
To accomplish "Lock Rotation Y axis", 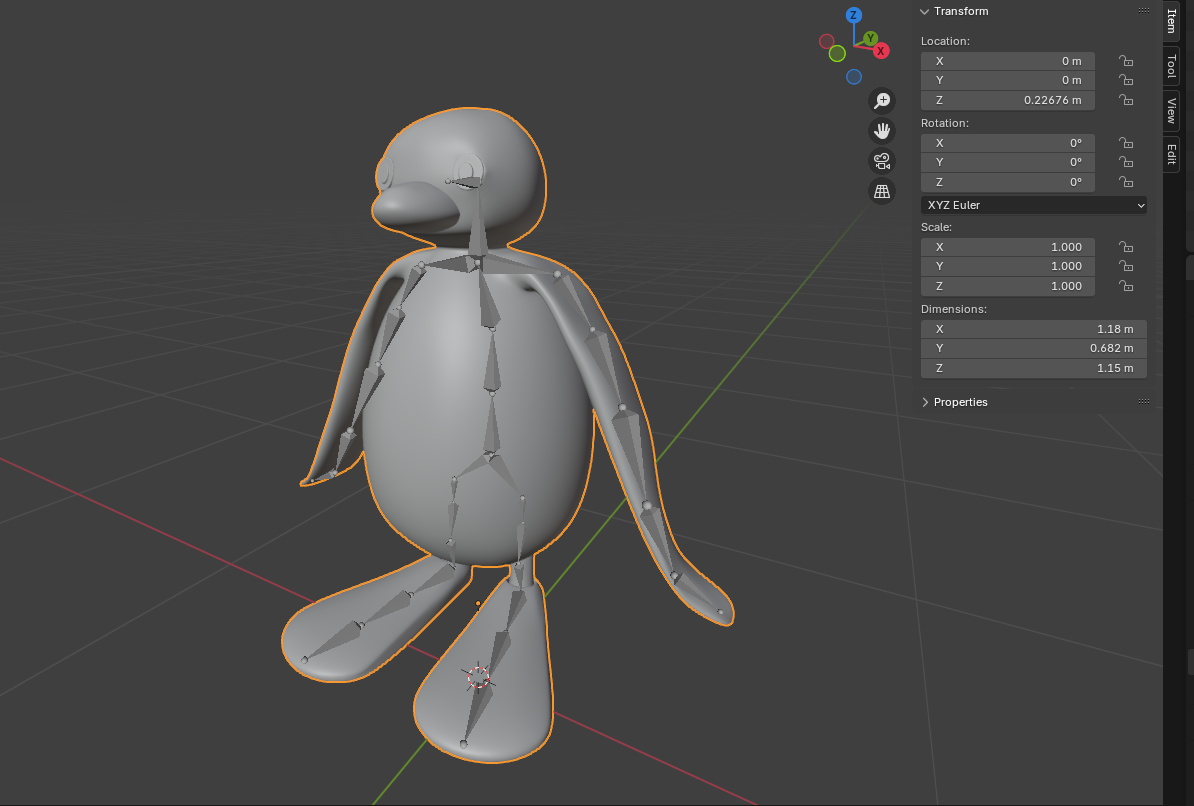I will 1125,162.
